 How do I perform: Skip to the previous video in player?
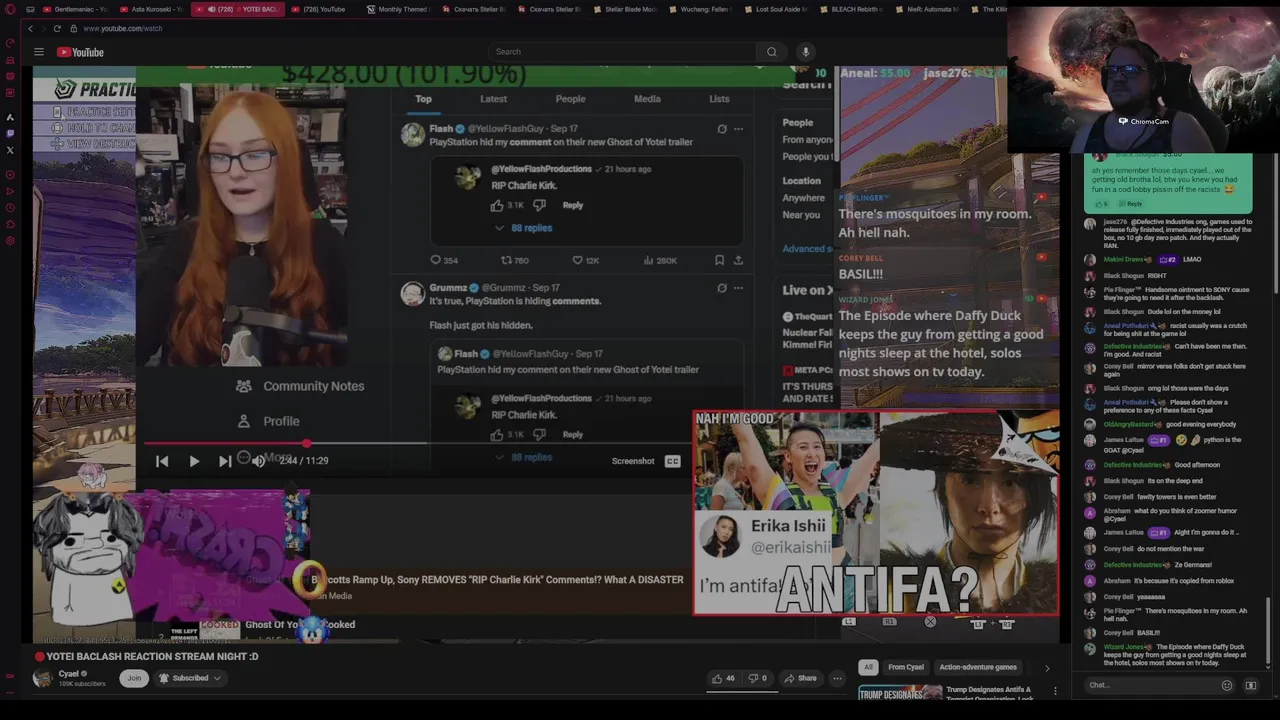pos(162,461)
